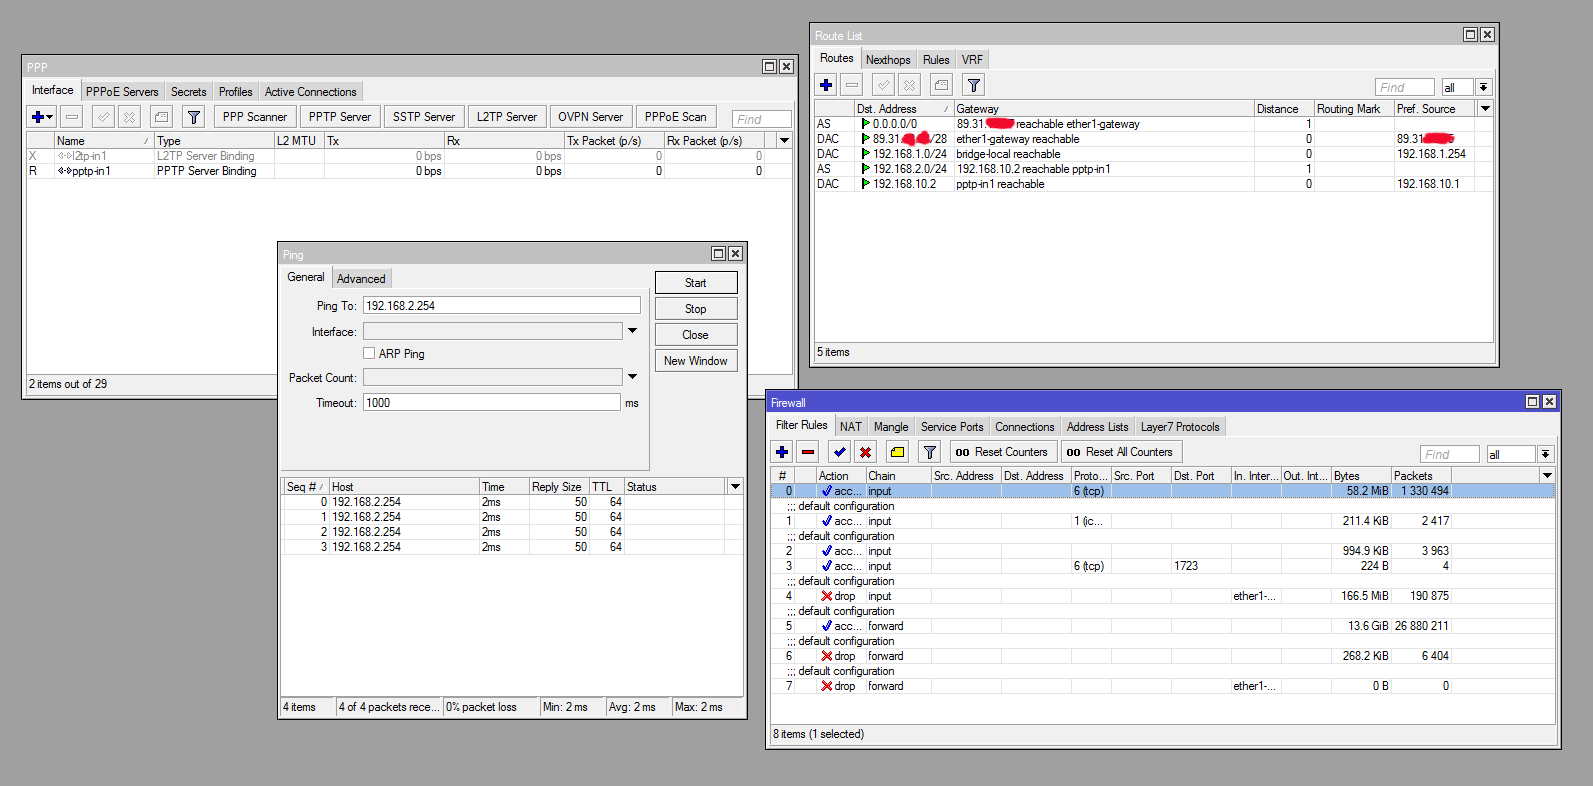Click the drop icon on firewall rule 7
This screenshot has width=1593, height=786.
pyautogui.click(x=827, y=686)
